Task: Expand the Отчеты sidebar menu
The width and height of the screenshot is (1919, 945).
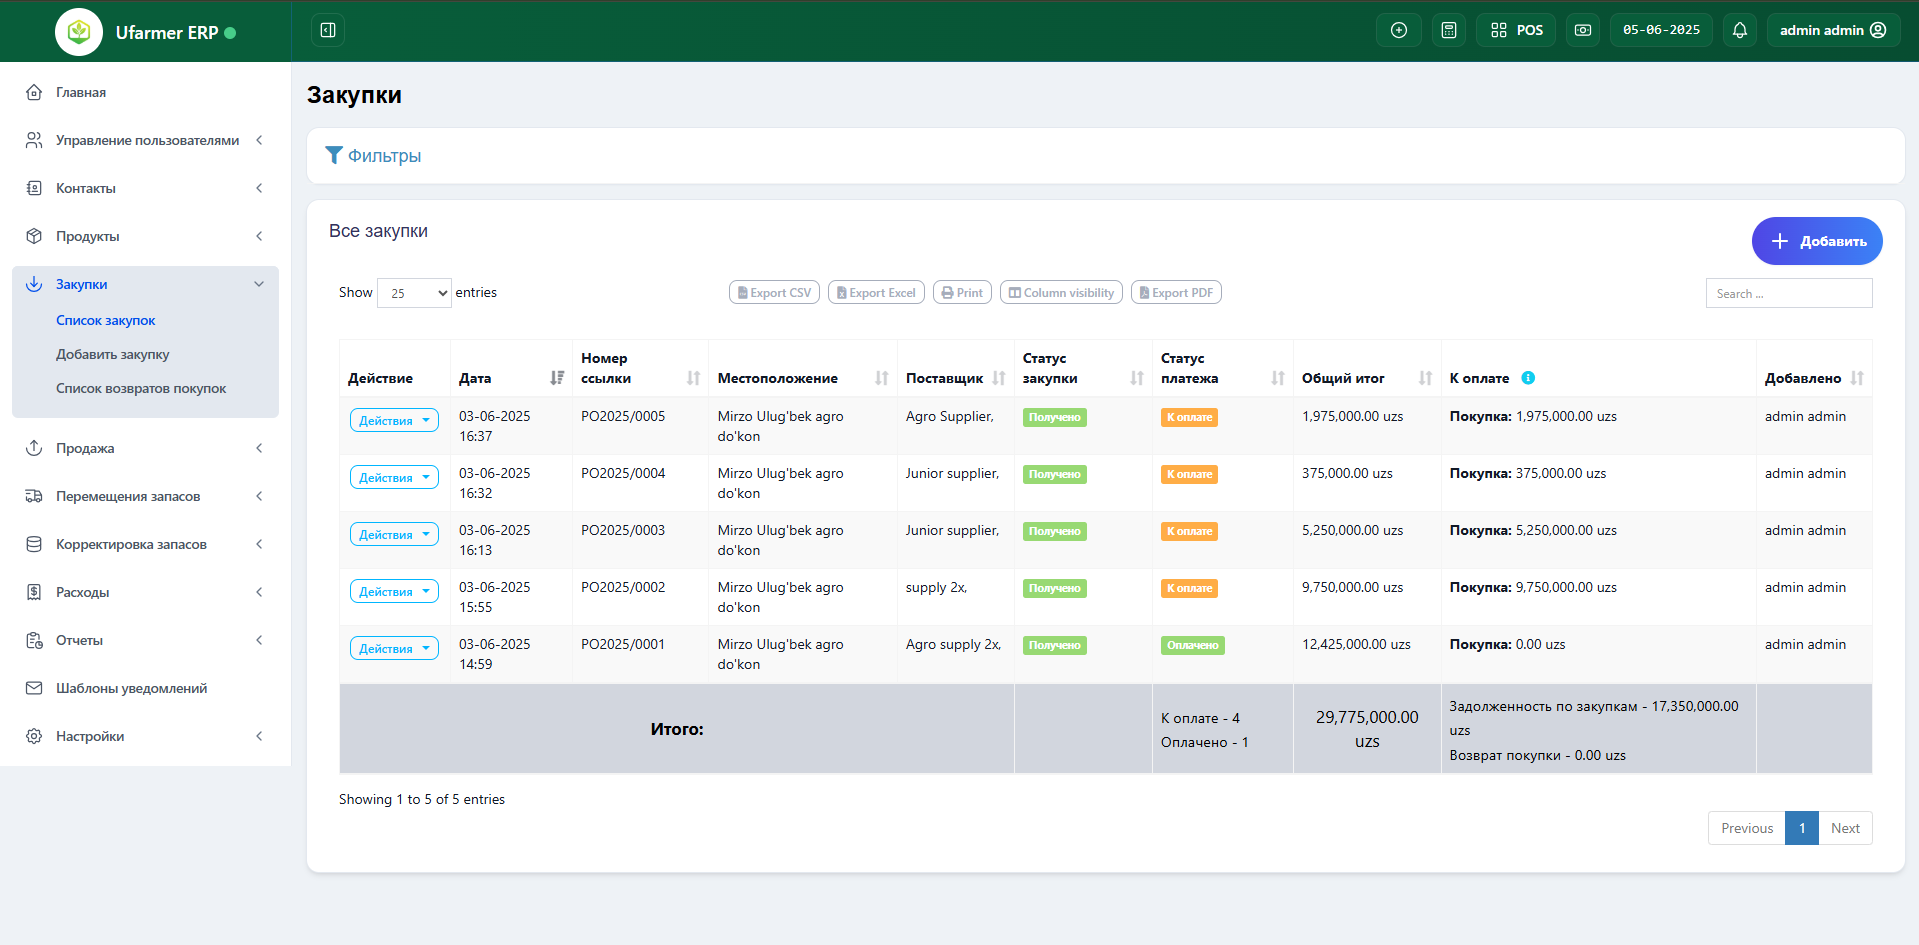Action: pos(145,640)
